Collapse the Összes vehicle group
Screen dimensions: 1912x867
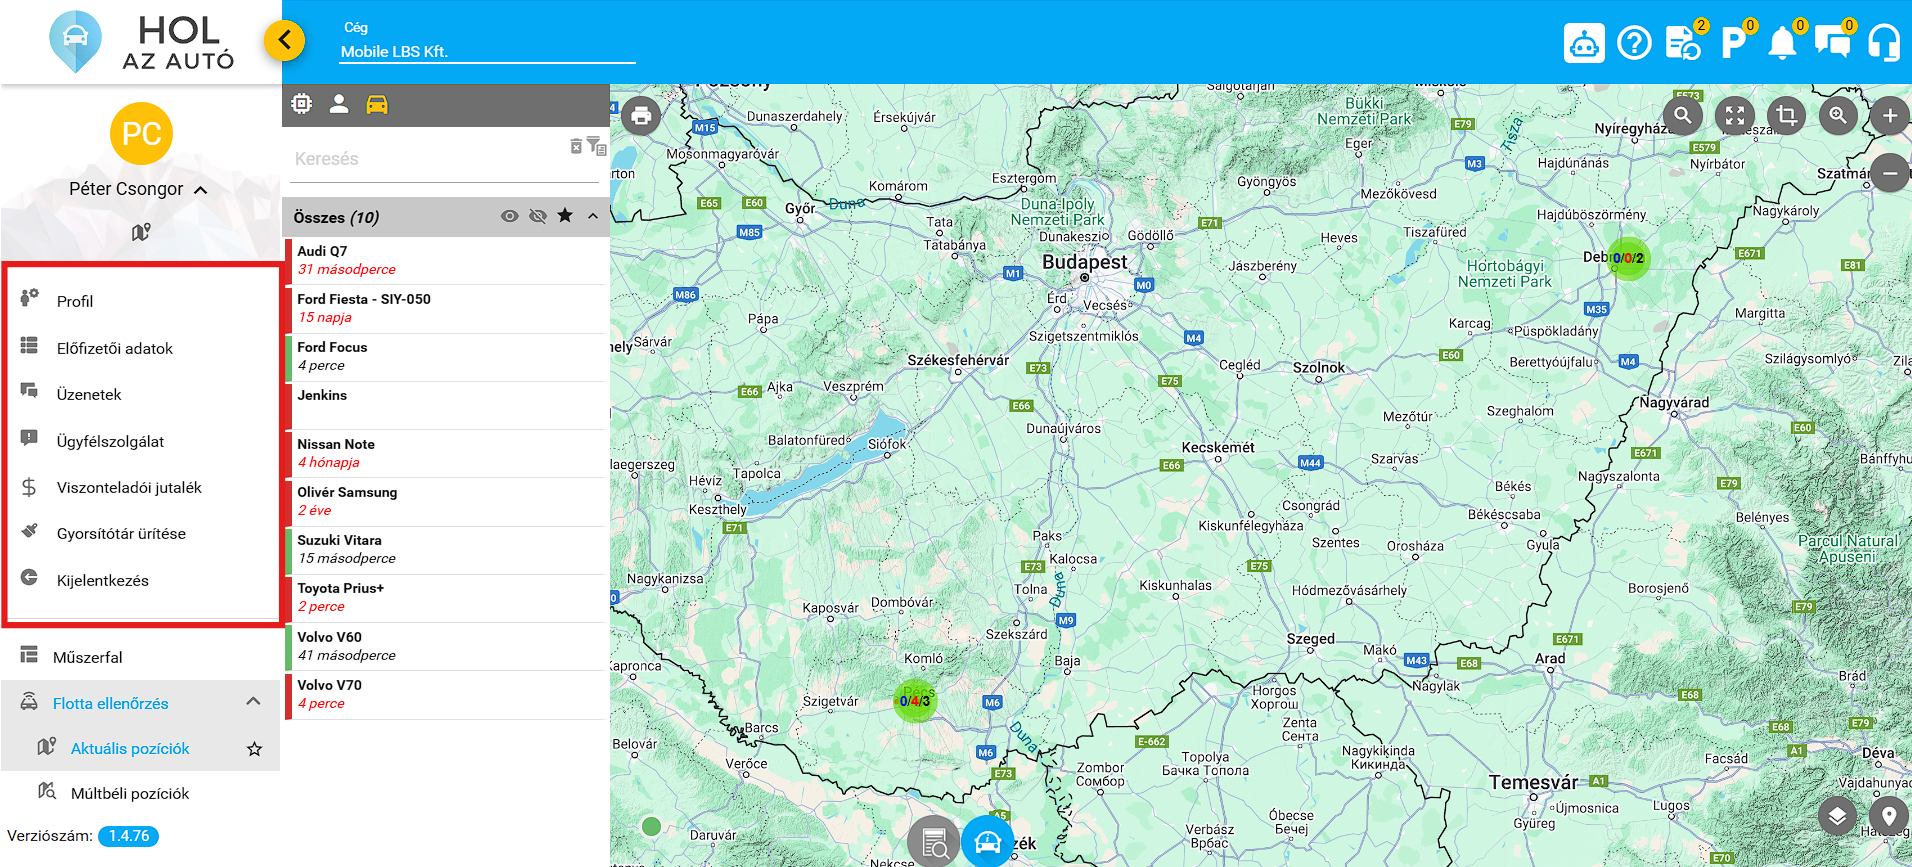[x=593, y=216]
